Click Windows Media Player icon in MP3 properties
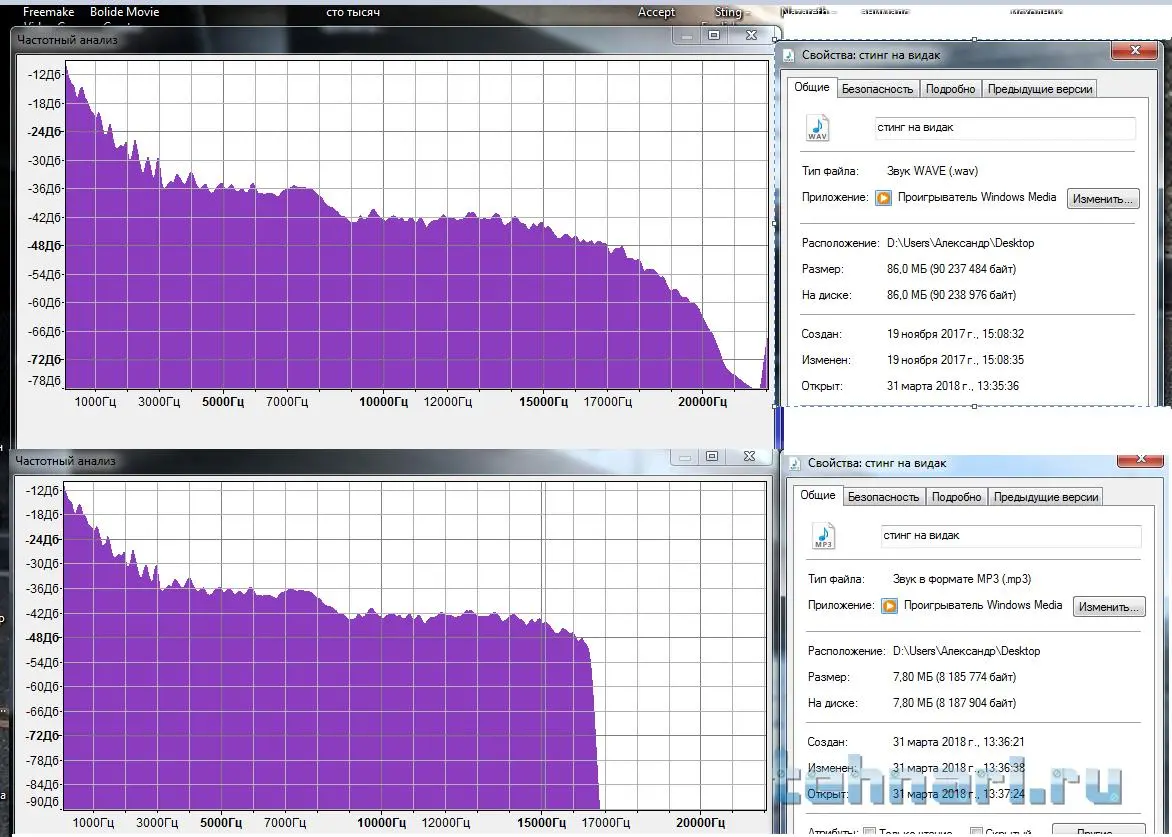 tap(889, 606)
